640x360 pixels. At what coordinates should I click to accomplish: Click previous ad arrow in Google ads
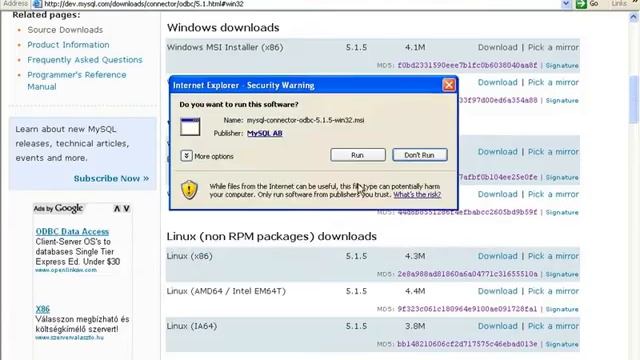tap(117, 209)
